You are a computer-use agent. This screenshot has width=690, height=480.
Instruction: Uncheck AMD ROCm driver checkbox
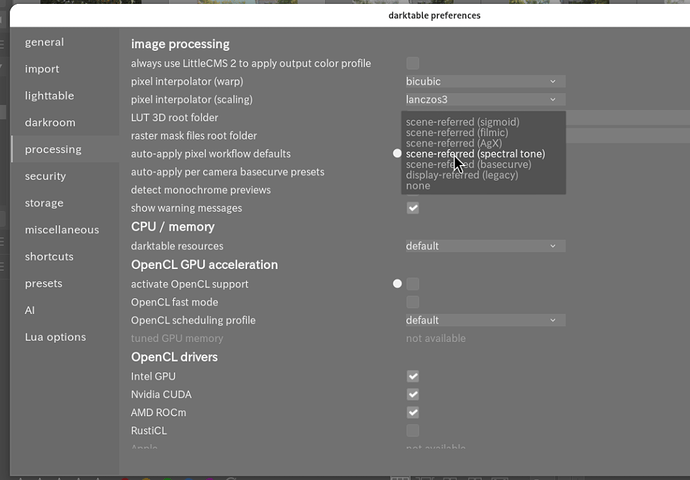413,413
